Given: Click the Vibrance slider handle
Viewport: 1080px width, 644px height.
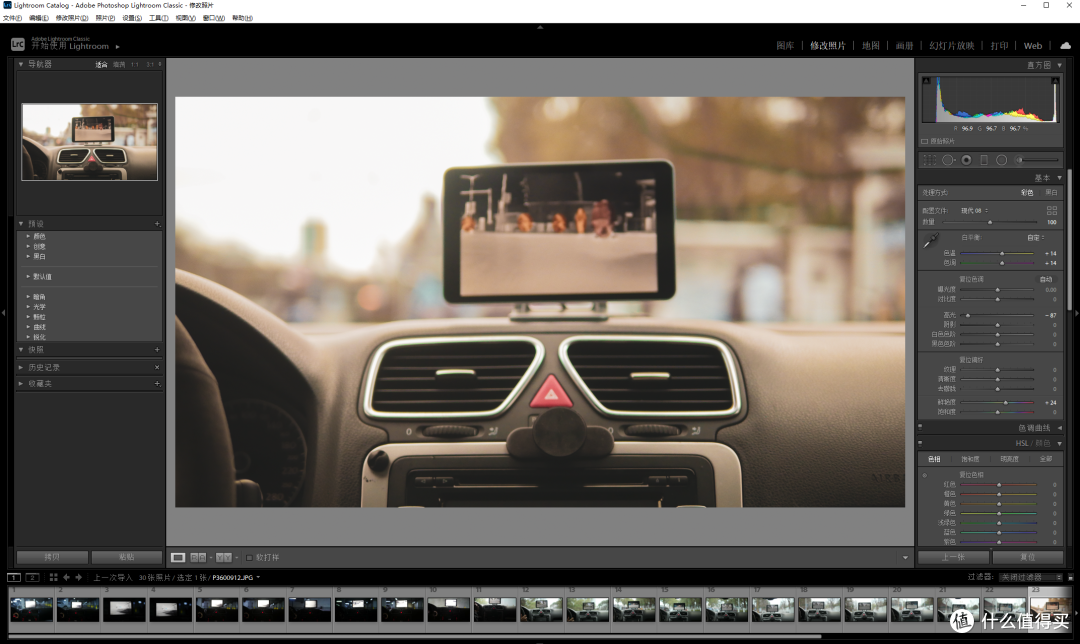Looking at the screenshot, I should [x=1006, y=402].
